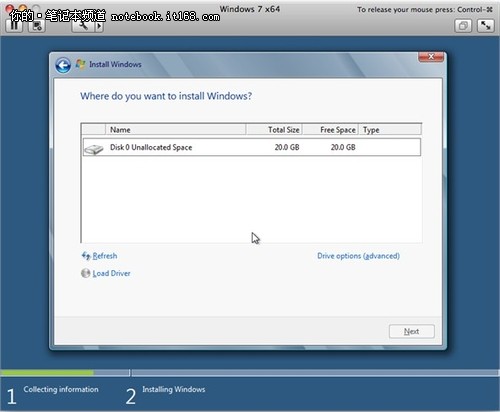Sort by the Name column header
Viewport: 500px width, 412px height.
(x=176, y=130)
